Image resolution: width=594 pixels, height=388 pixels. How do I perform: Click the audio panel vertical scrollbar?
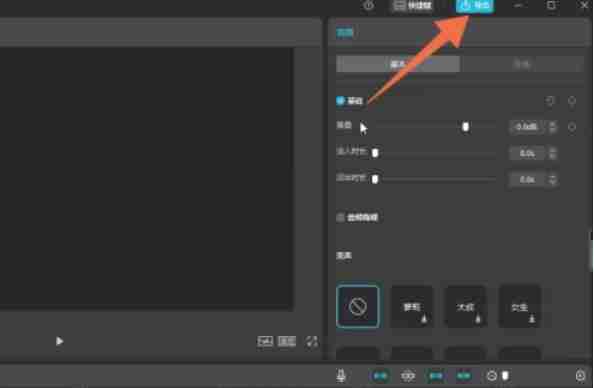tap(591, 251)
